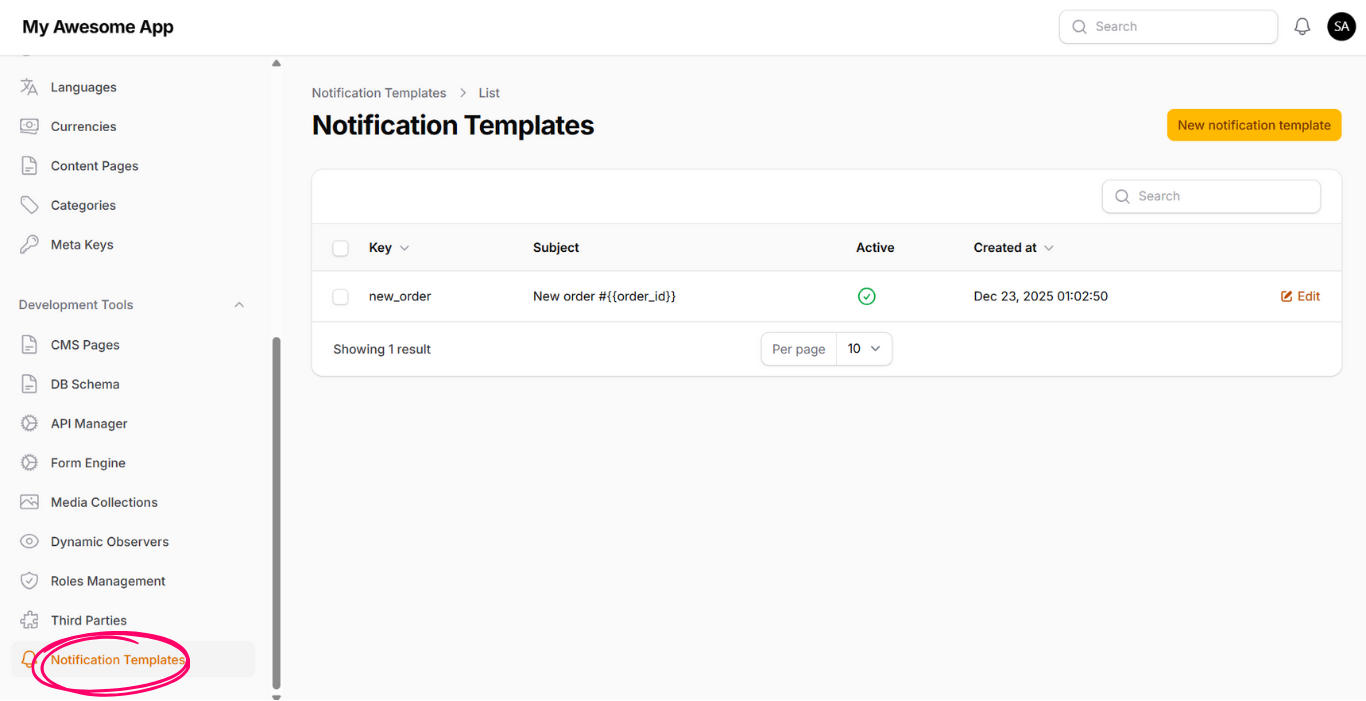Open Roles Management in sidebar
This screenshot has width=1366, height=701.
pos(108,581)
